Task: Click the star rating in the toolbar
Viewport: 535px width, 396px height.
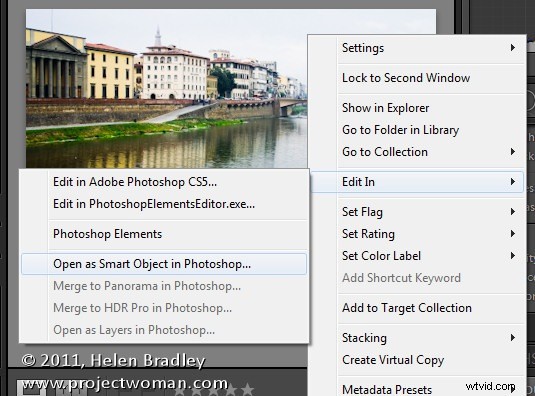Action: pyautogui.click(x=214, y=390)
